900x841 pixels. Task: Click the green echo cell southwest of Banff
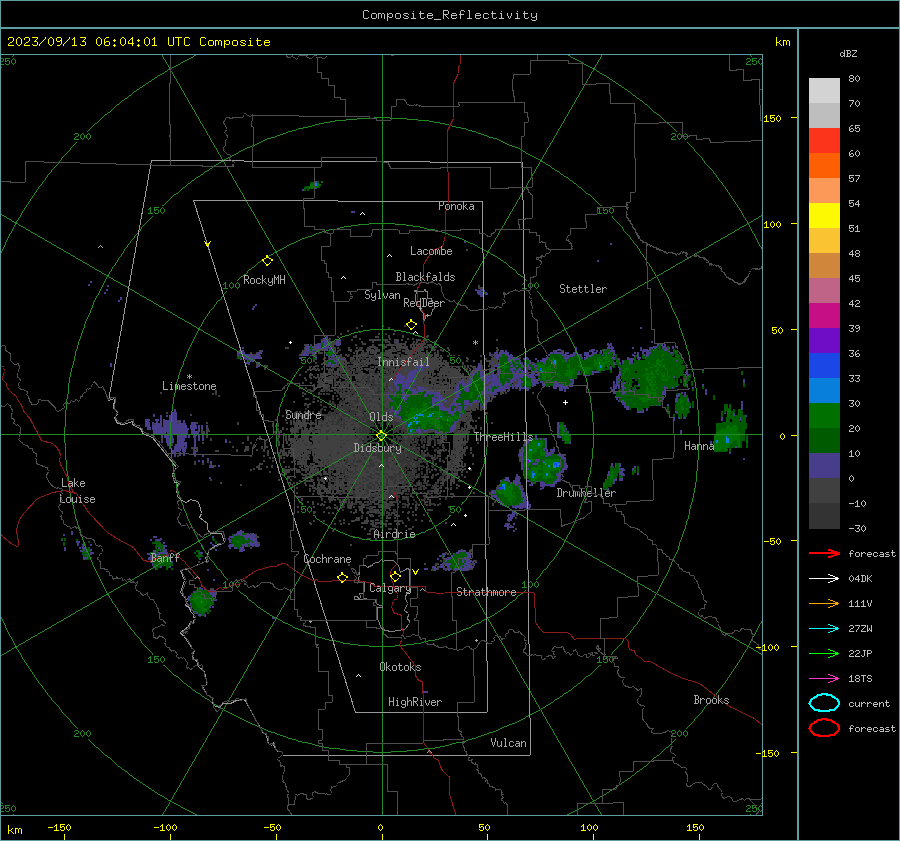(x=201, y=601)
